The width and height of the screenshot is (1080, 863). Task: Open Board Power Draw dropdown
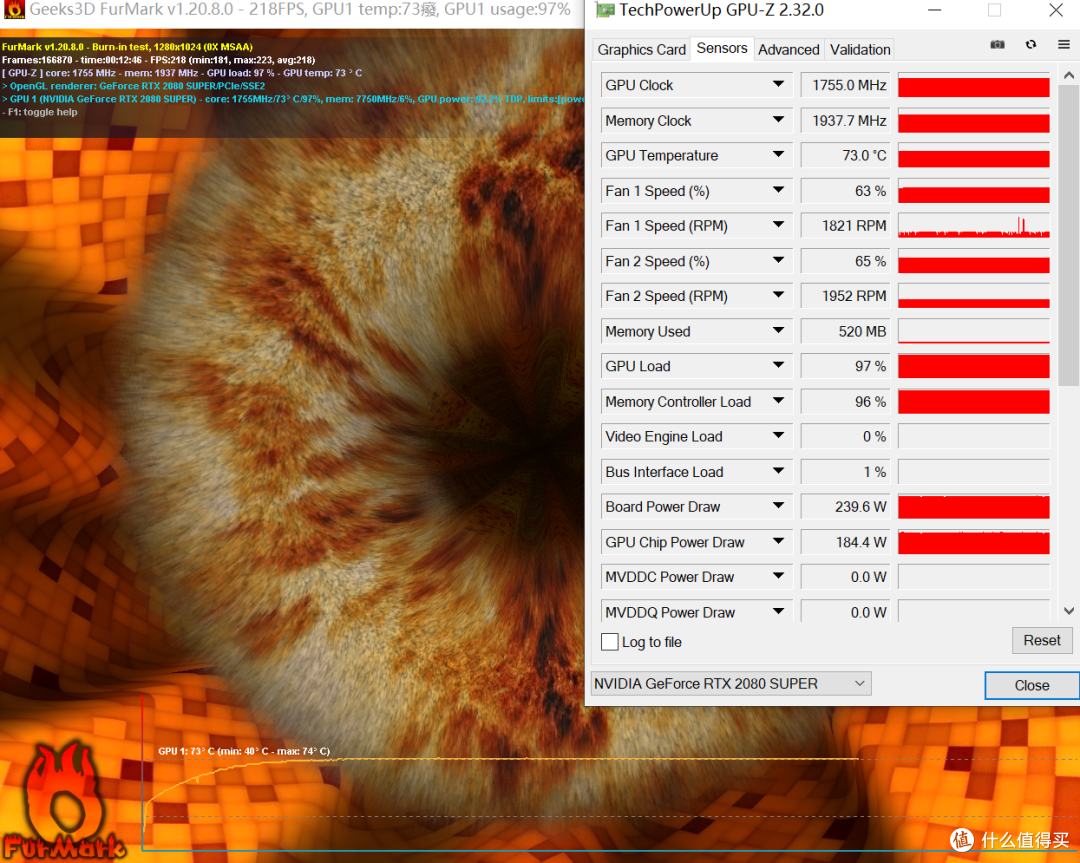tap(778, 507)
